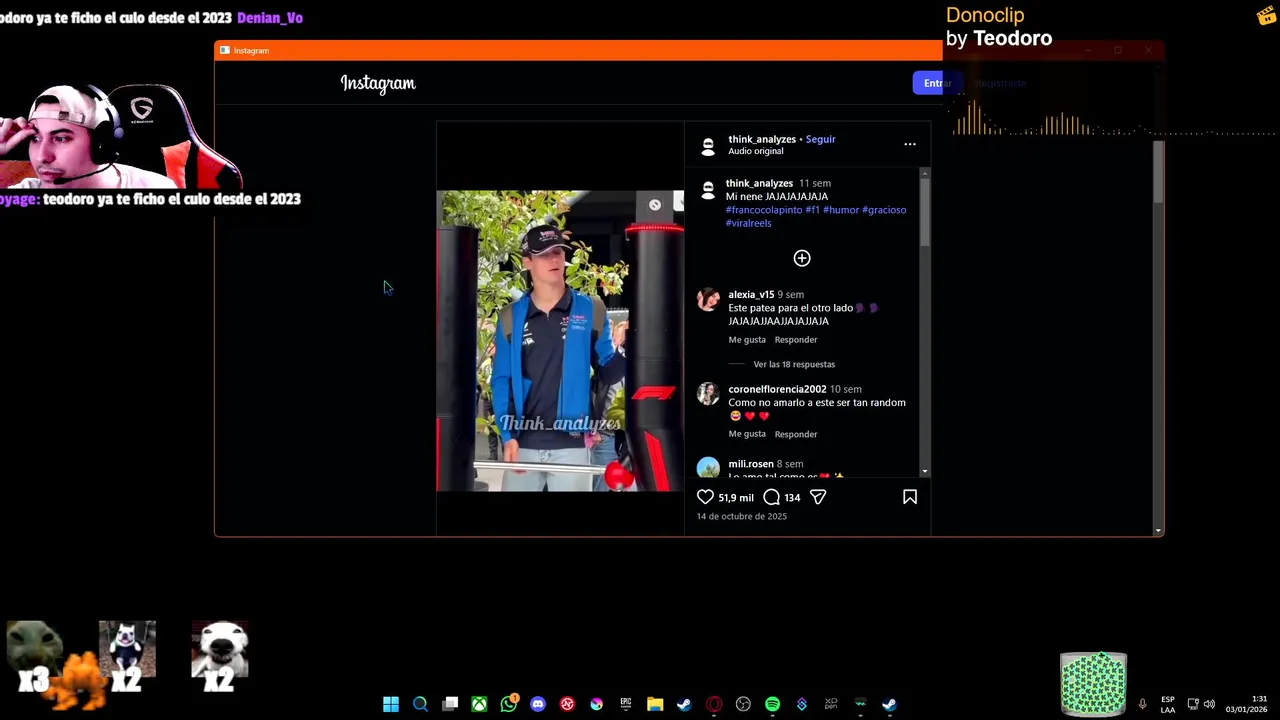Click the comments panel up scroll arrow
Screen dimensions: 1280x720
(925, 174)
